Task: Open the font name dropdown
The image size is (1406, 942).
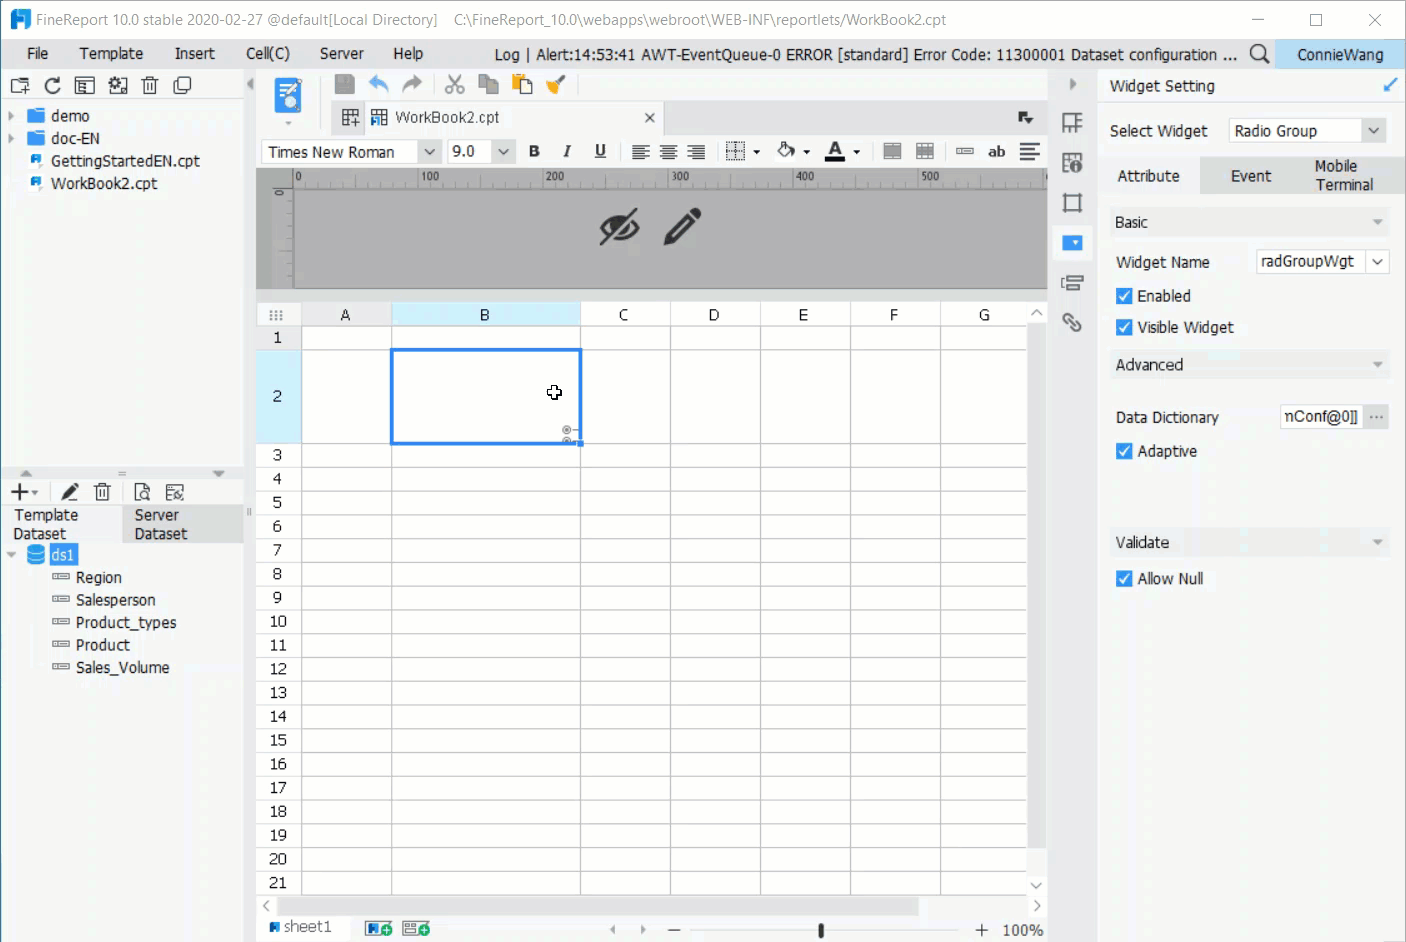Action: coord(430,152)
